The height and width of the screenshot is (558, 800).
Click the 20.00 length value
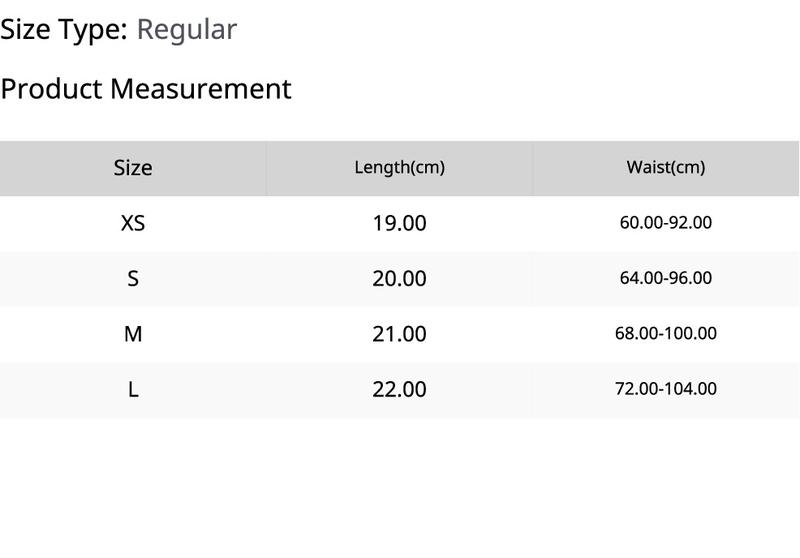399,279
